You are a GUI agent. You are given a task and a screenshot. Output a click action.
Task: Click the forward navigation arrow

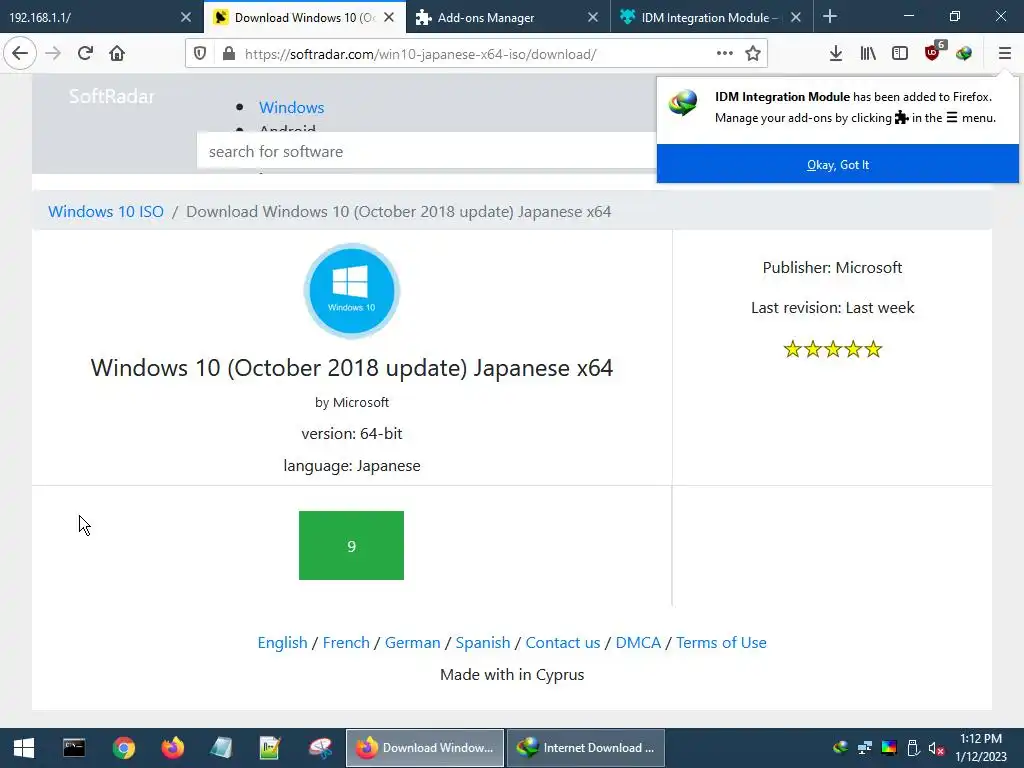[x=53, y=54]
